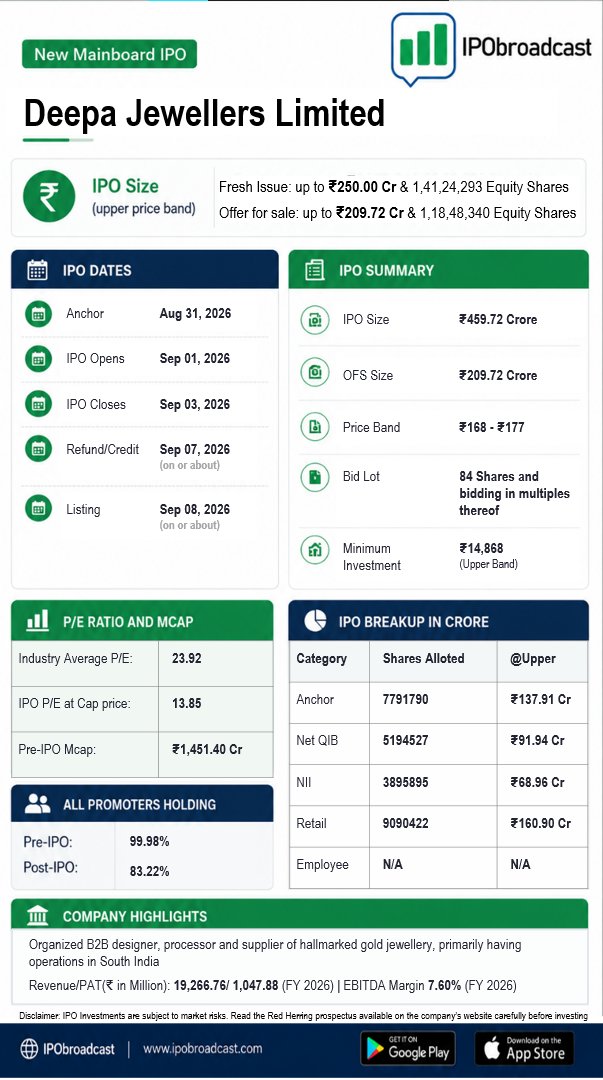Click the ₹459.72 Crore IPO size value
603x1080 pixels.
click(498, 319)
